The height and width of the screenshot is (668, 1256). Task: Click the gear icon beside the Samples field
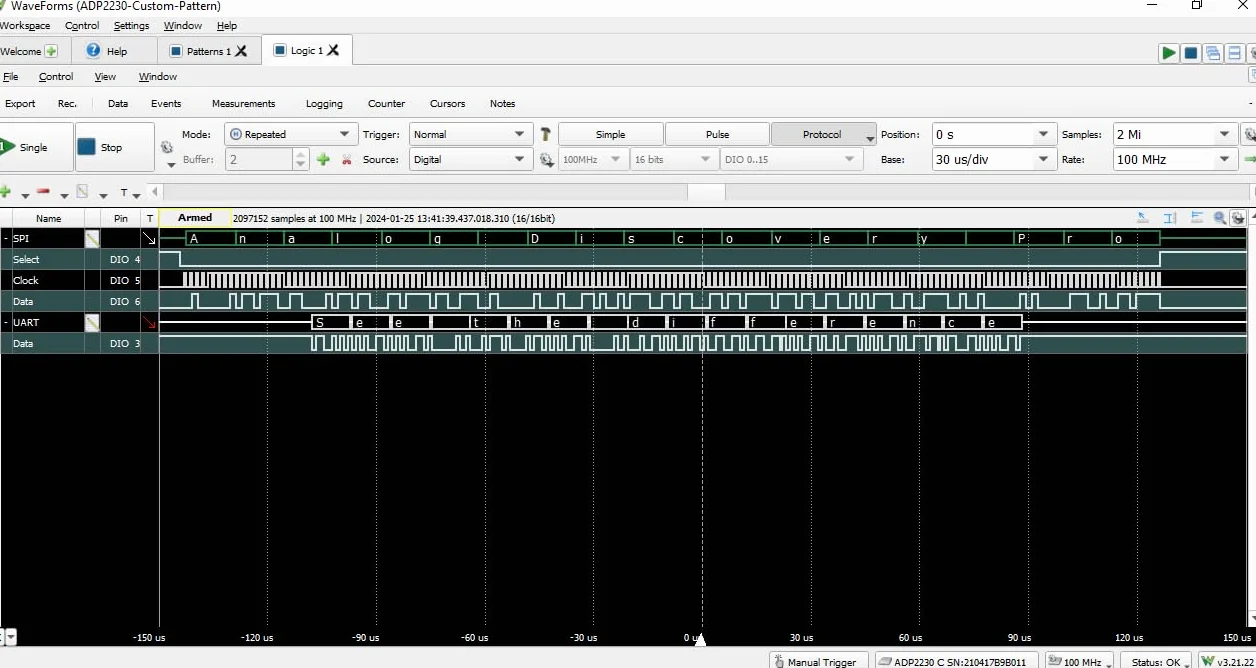point(1249,134)
